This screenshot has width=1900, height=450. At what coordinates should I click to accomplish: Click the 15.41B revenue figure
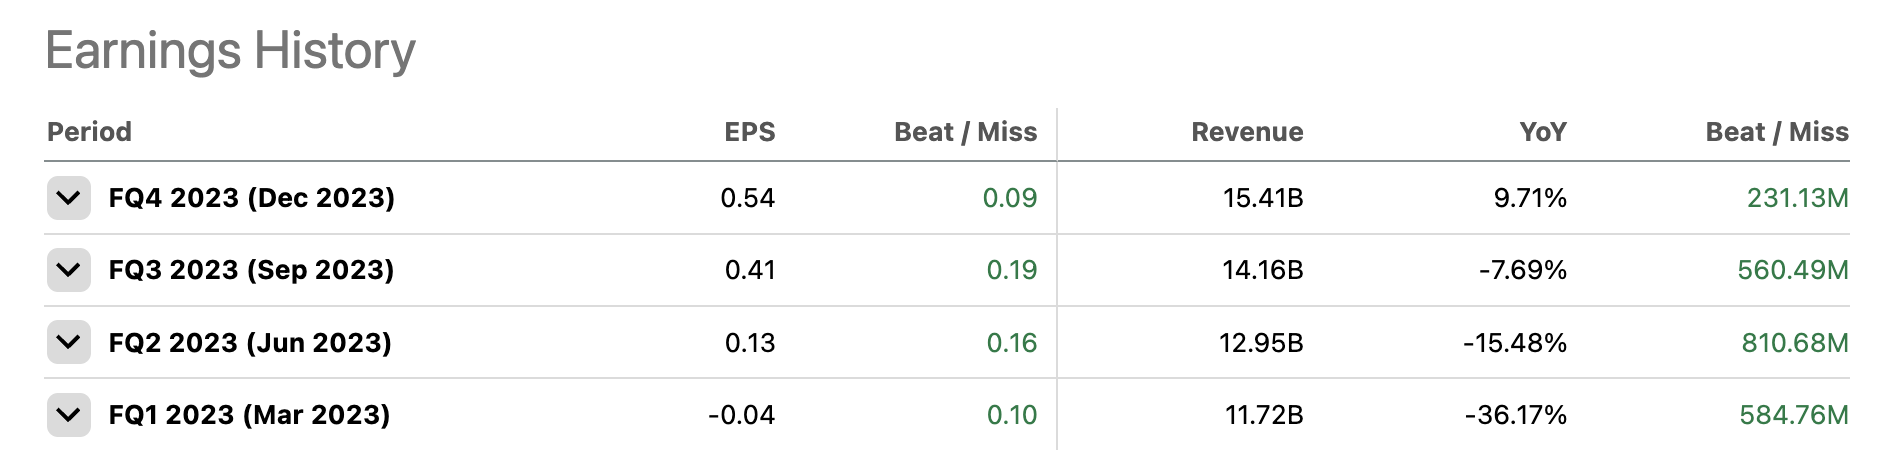[x=1262, y=198]
